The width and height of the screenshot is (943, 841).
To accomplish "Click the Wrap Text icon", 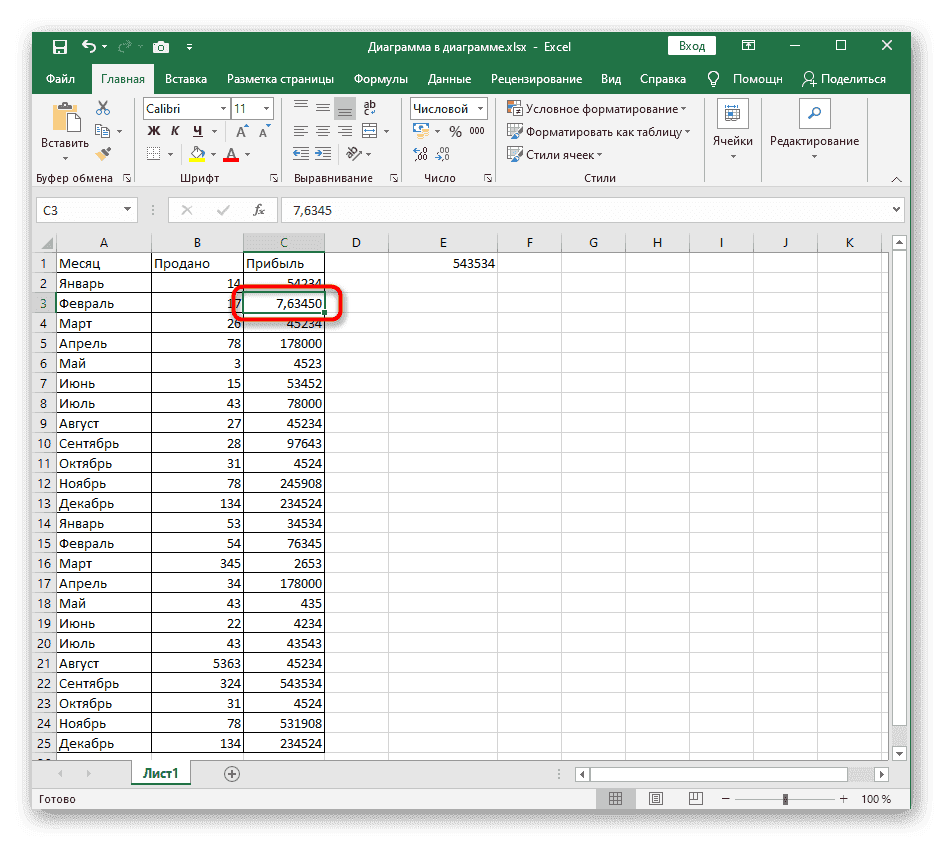I will tap(369, 108).
